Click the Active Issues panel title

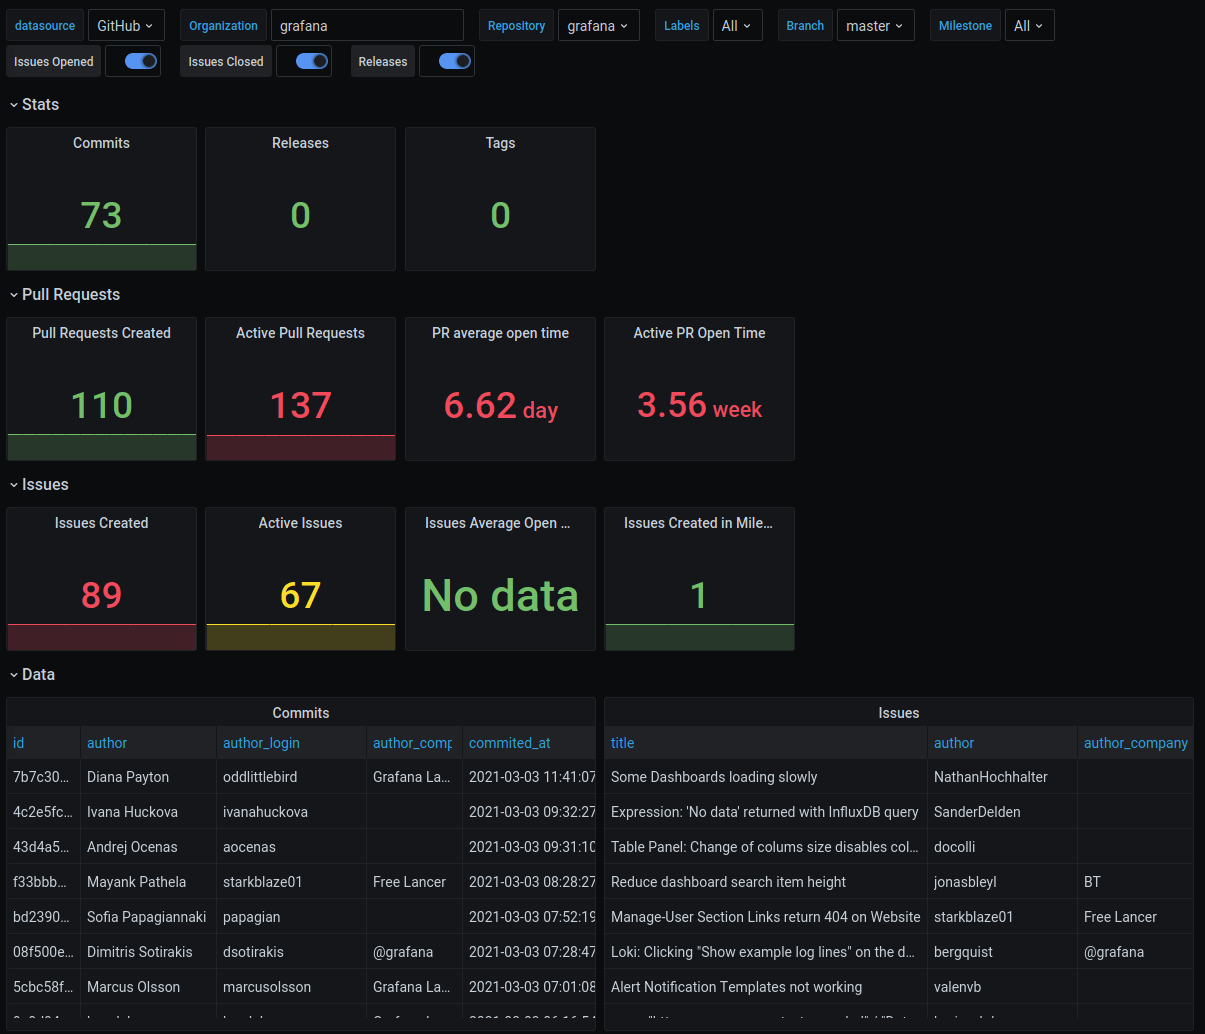(300, 522)
